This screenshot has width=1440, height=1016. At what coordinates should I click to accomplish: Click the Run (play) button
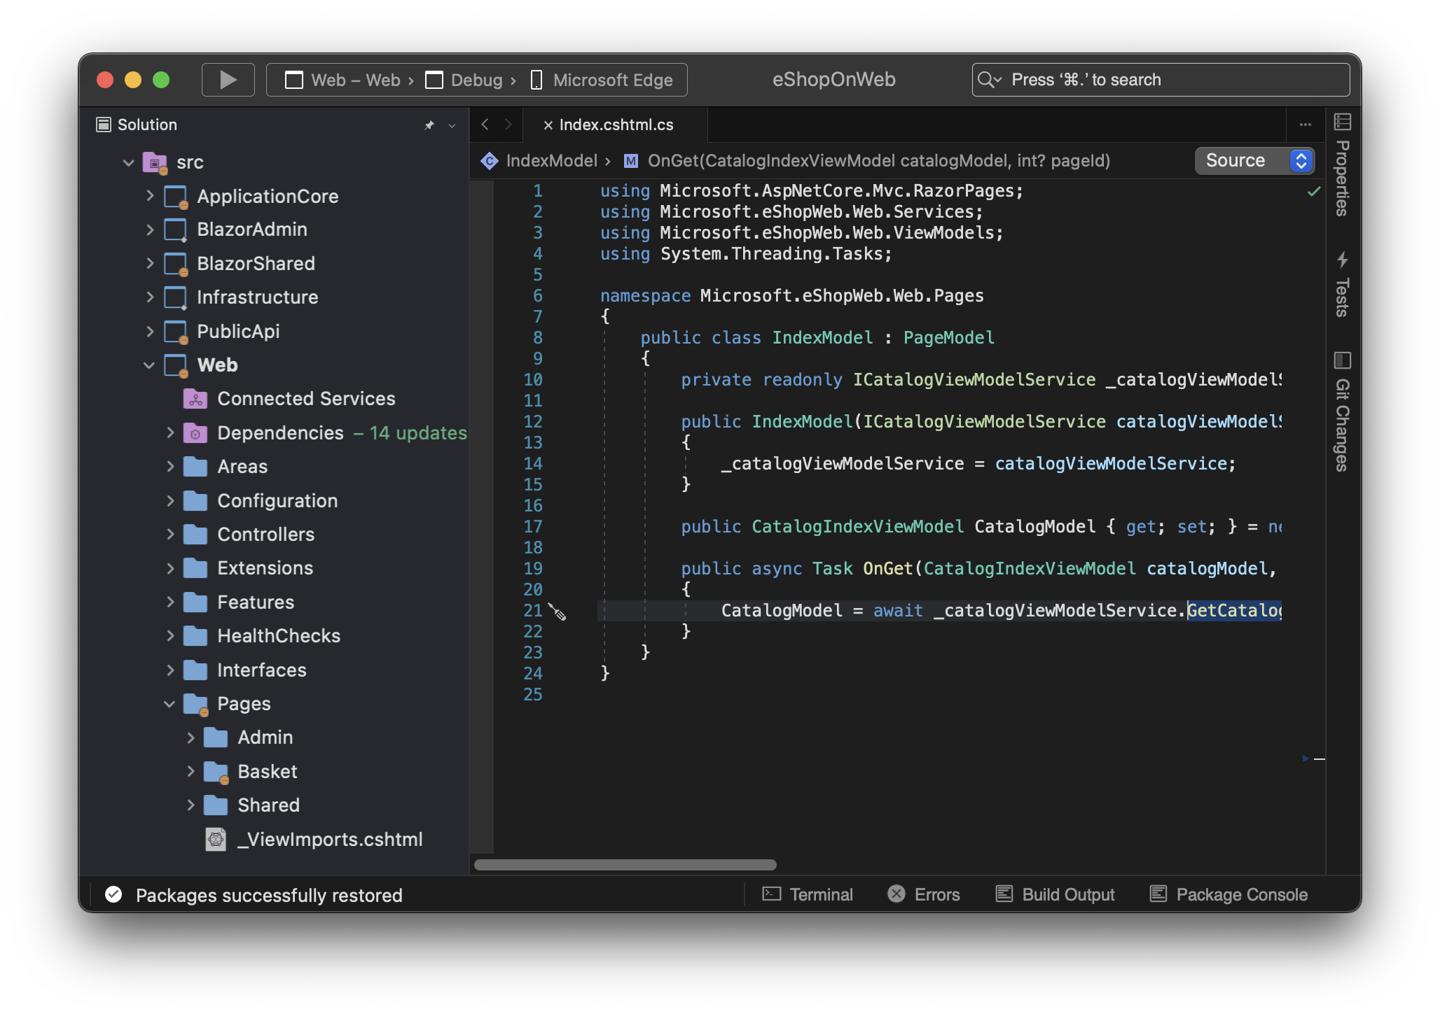228,79
